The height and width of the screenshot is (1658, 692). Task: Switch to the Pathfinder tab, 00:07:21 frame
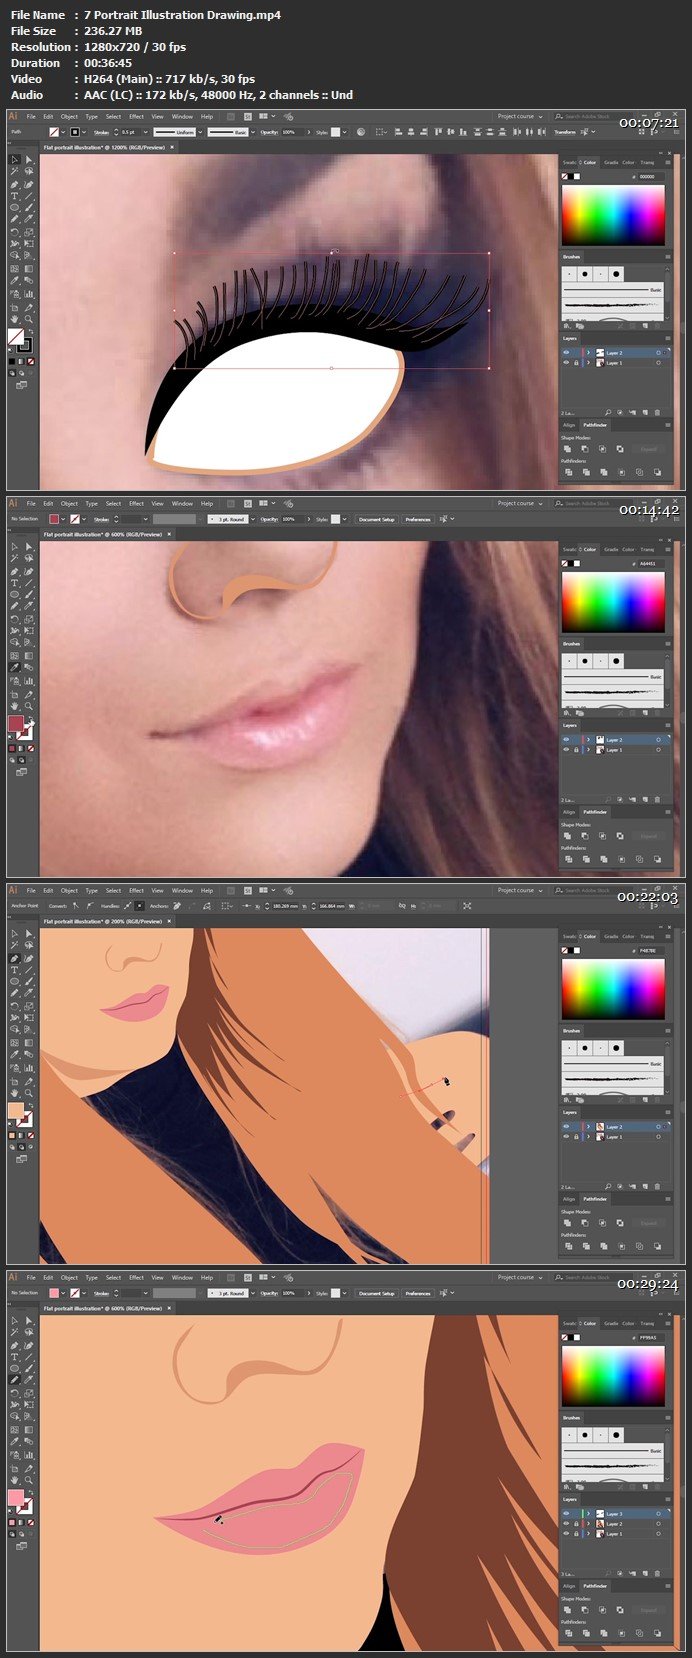[x=596, y=425]
